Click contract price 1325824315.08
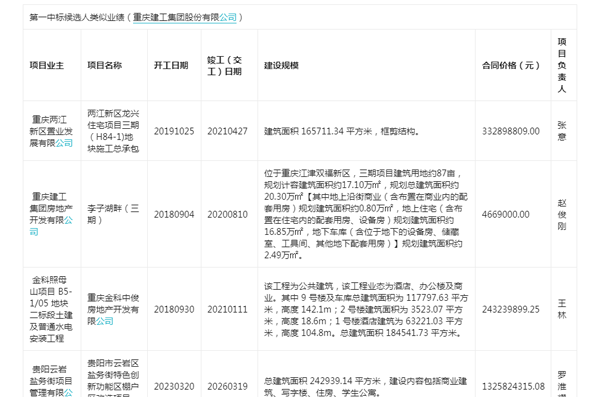Screen dimensions: 600x397 pyautogui.click(x=513, y=387)
